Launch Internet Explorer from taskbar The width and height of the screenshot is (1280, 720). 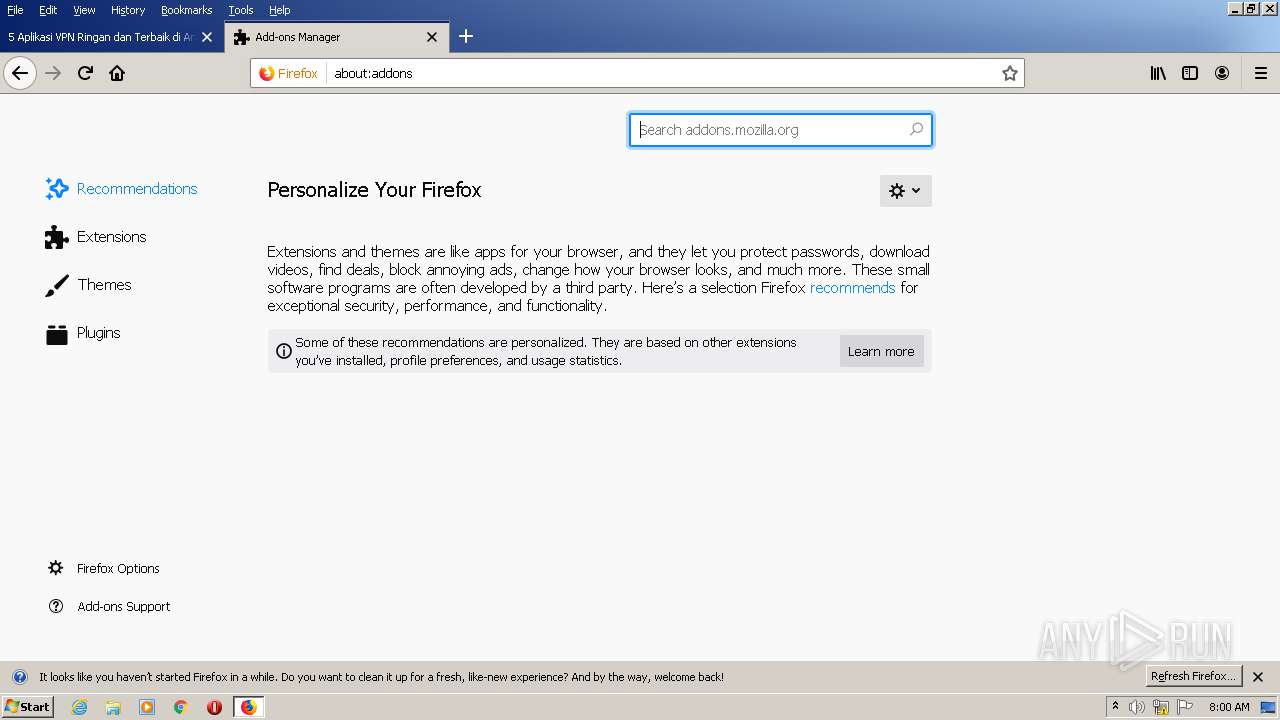[80, 707]
